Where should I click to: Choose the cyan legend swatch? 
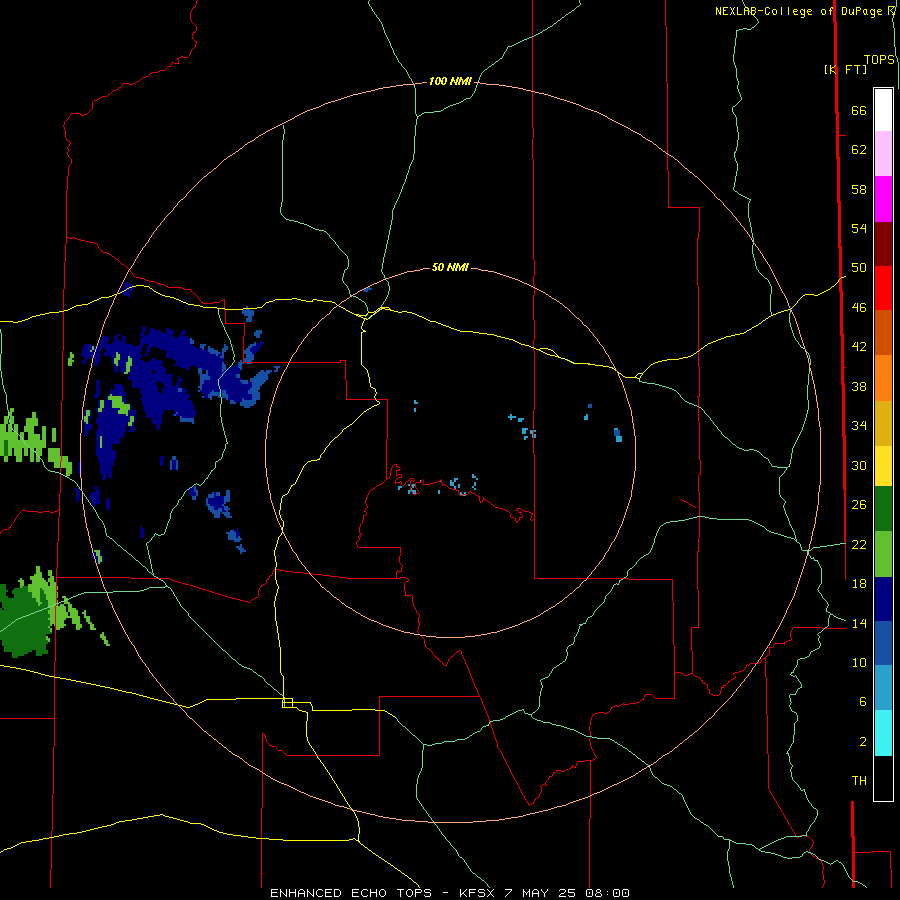(883, 733)
